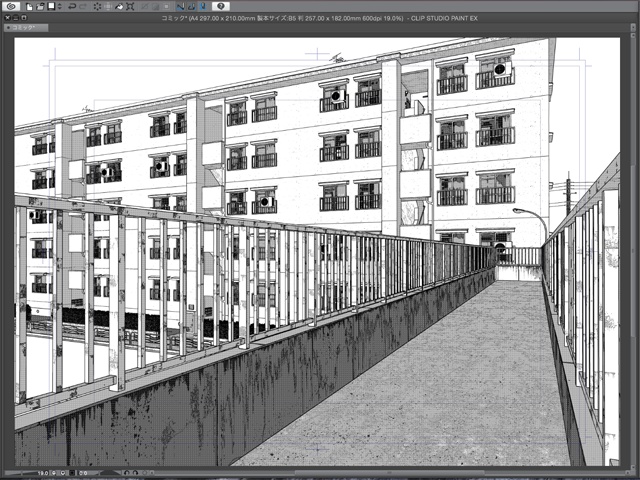Screen dimensions: 640x480
Task: Select the コミック* document tab
Action: [x=26, y=28]
